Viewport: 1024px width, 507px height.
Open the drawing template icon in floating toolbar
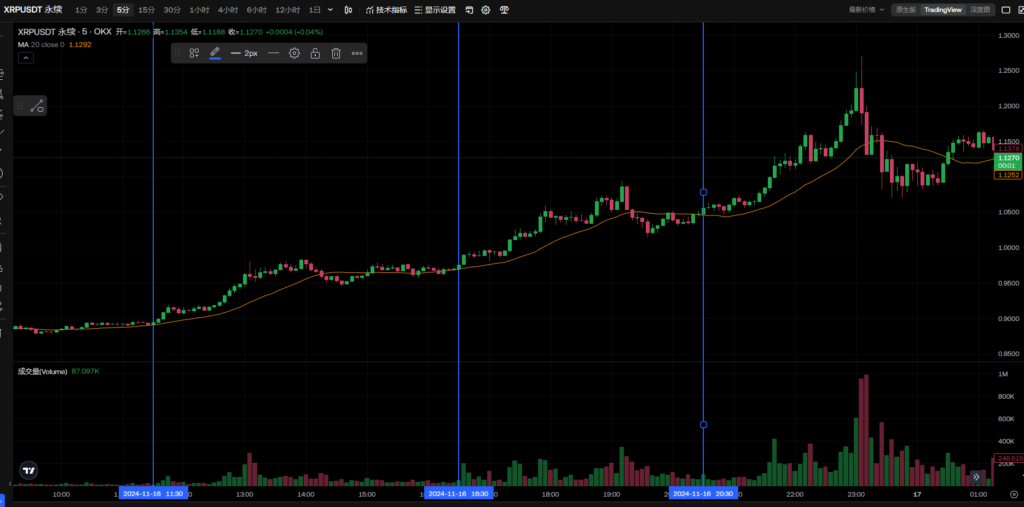point(194,53)
